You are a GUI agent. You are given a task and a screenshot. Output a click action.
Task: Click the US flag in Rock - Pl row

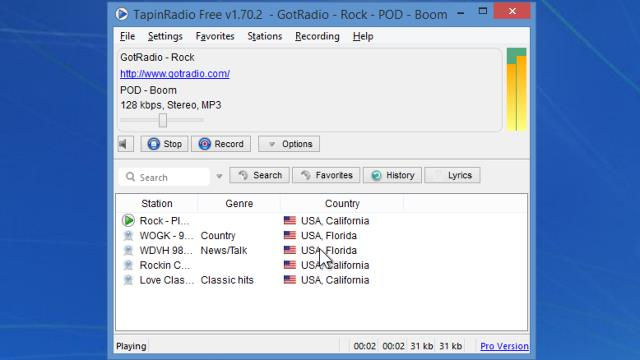pos(290,220)
